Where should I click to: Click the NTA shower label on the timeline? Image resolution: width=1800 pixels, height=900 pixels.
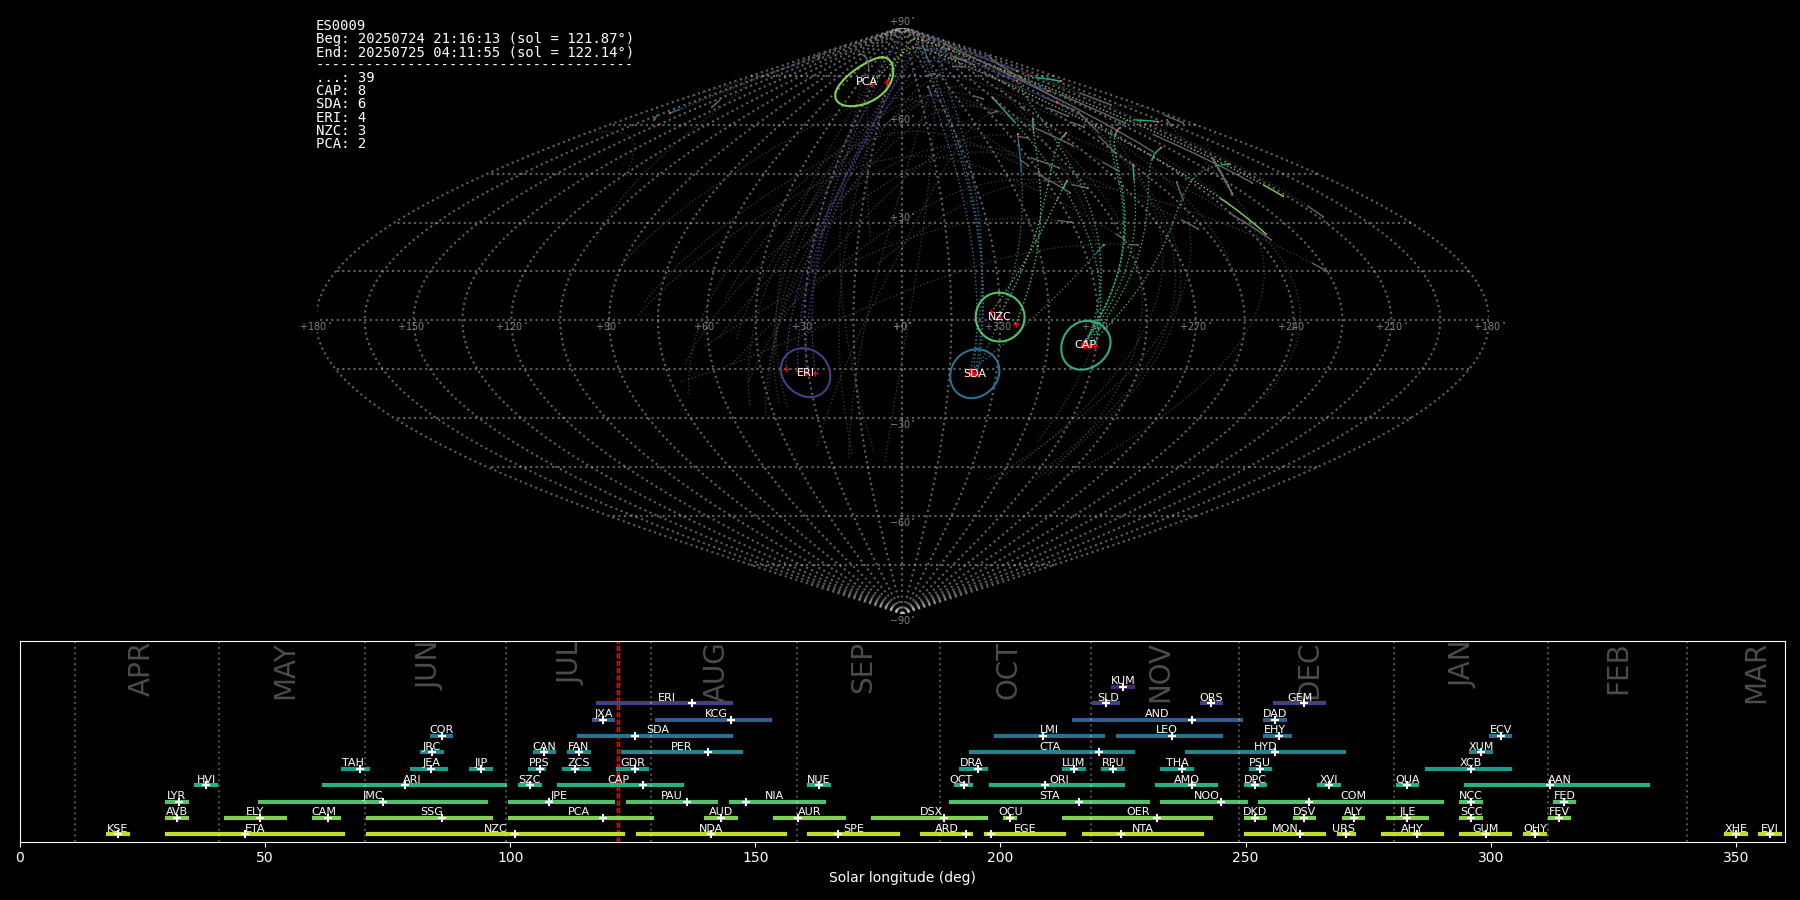coord(1142,829)
